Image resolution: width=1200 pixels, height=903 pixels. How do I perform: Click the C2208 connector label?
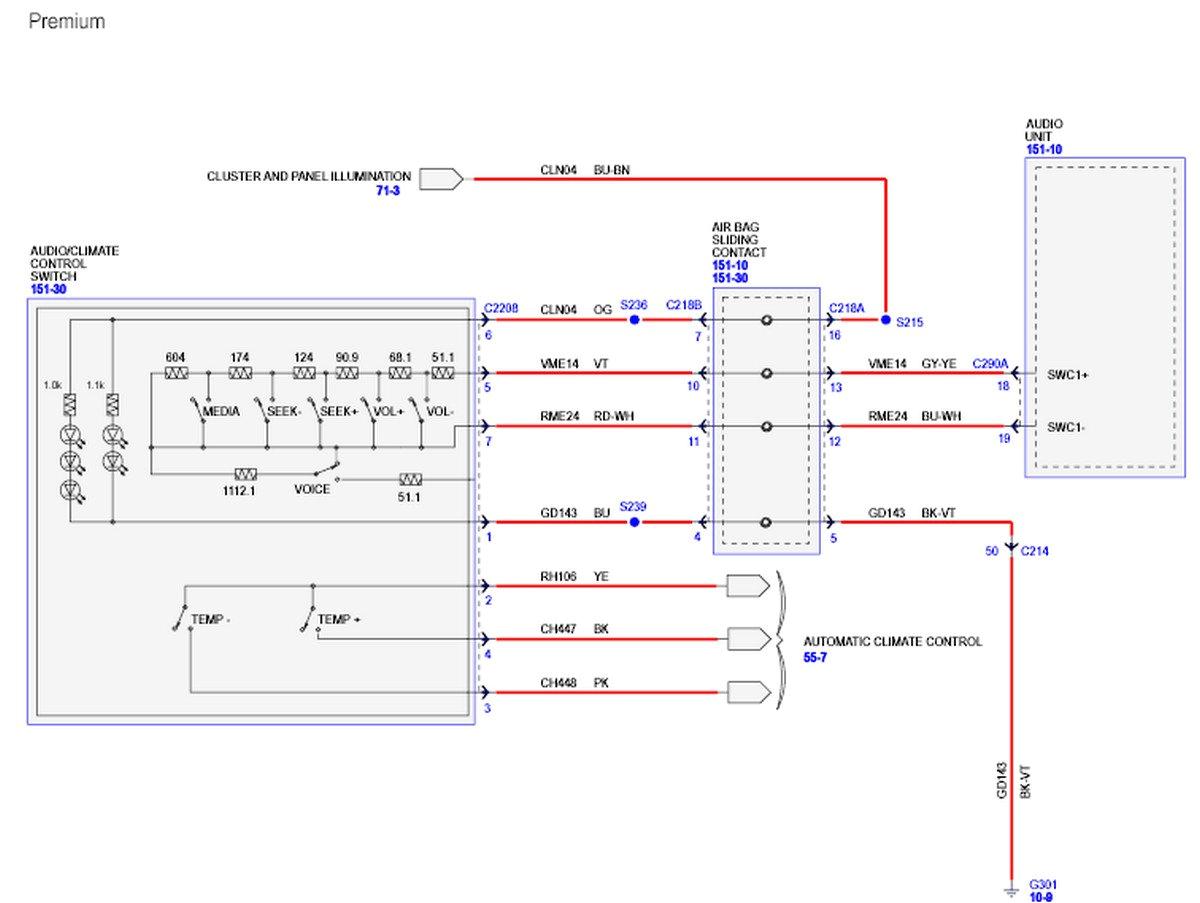500,310
